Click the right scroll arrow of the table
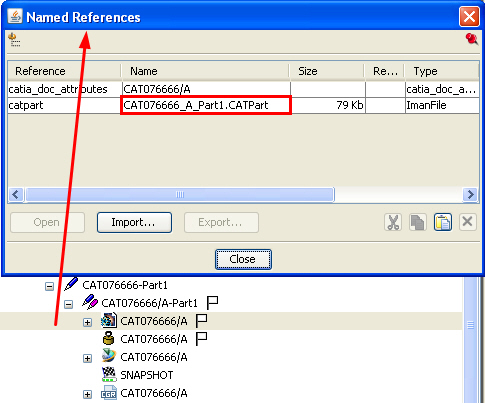Viewport: 485px width, 403px height. [470, 194]
